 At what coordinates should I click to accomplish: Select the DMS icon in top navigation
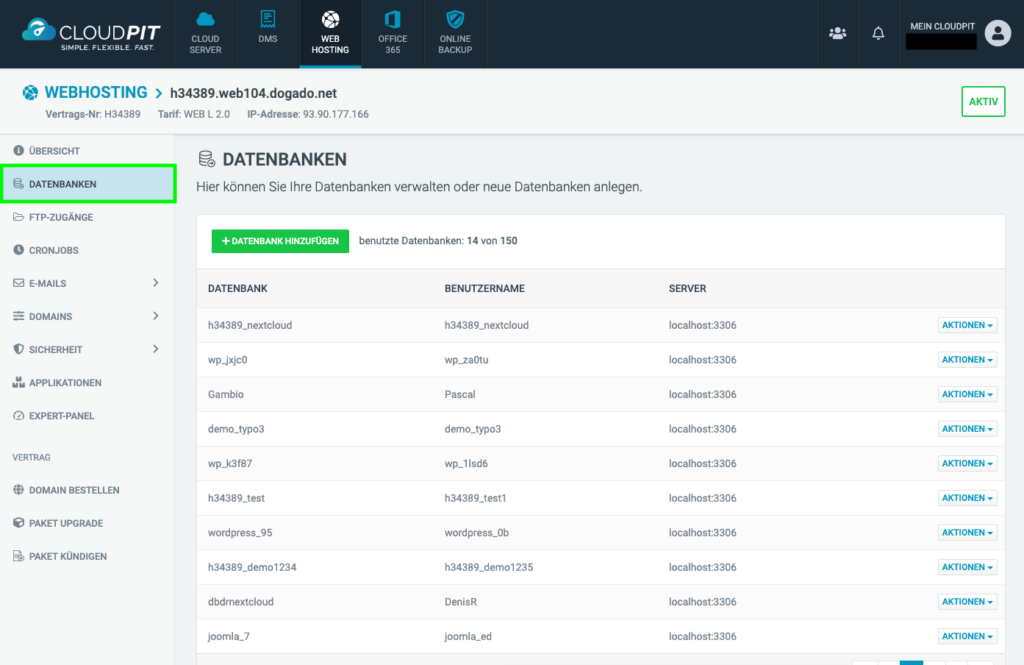point(267,32)
